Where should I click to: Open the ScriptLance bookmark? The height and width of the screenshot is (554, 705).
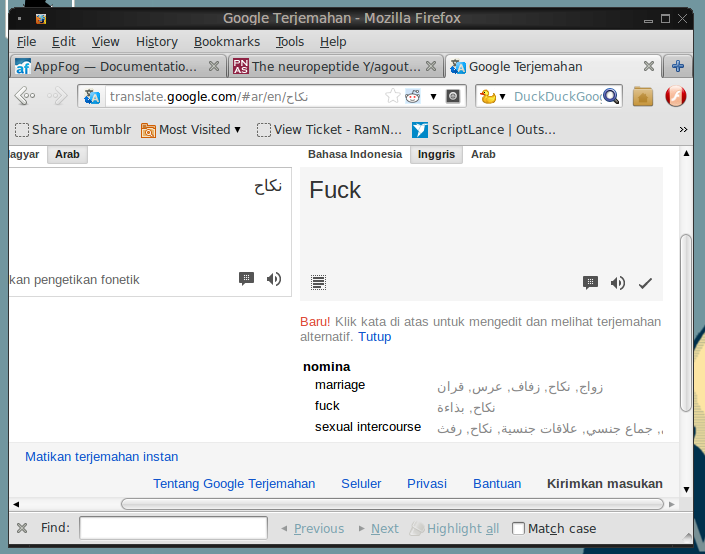tap(484, 130)
